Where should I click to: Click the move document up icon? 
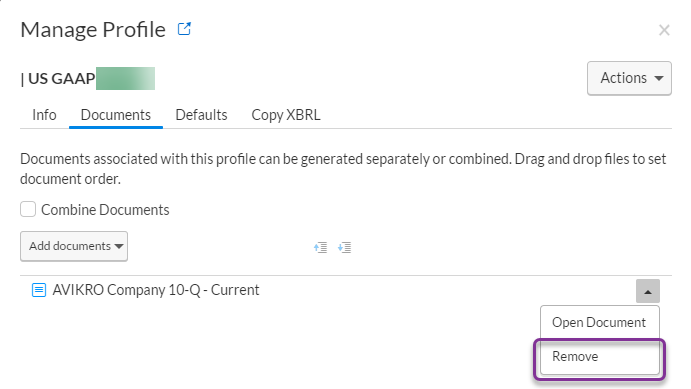320,248
